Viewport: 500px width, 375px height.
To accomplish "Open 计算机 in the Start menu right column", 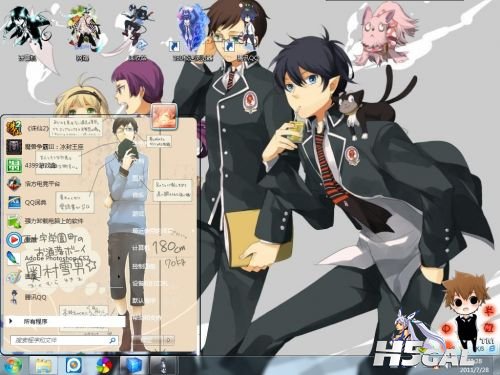I will coord(140,248).
